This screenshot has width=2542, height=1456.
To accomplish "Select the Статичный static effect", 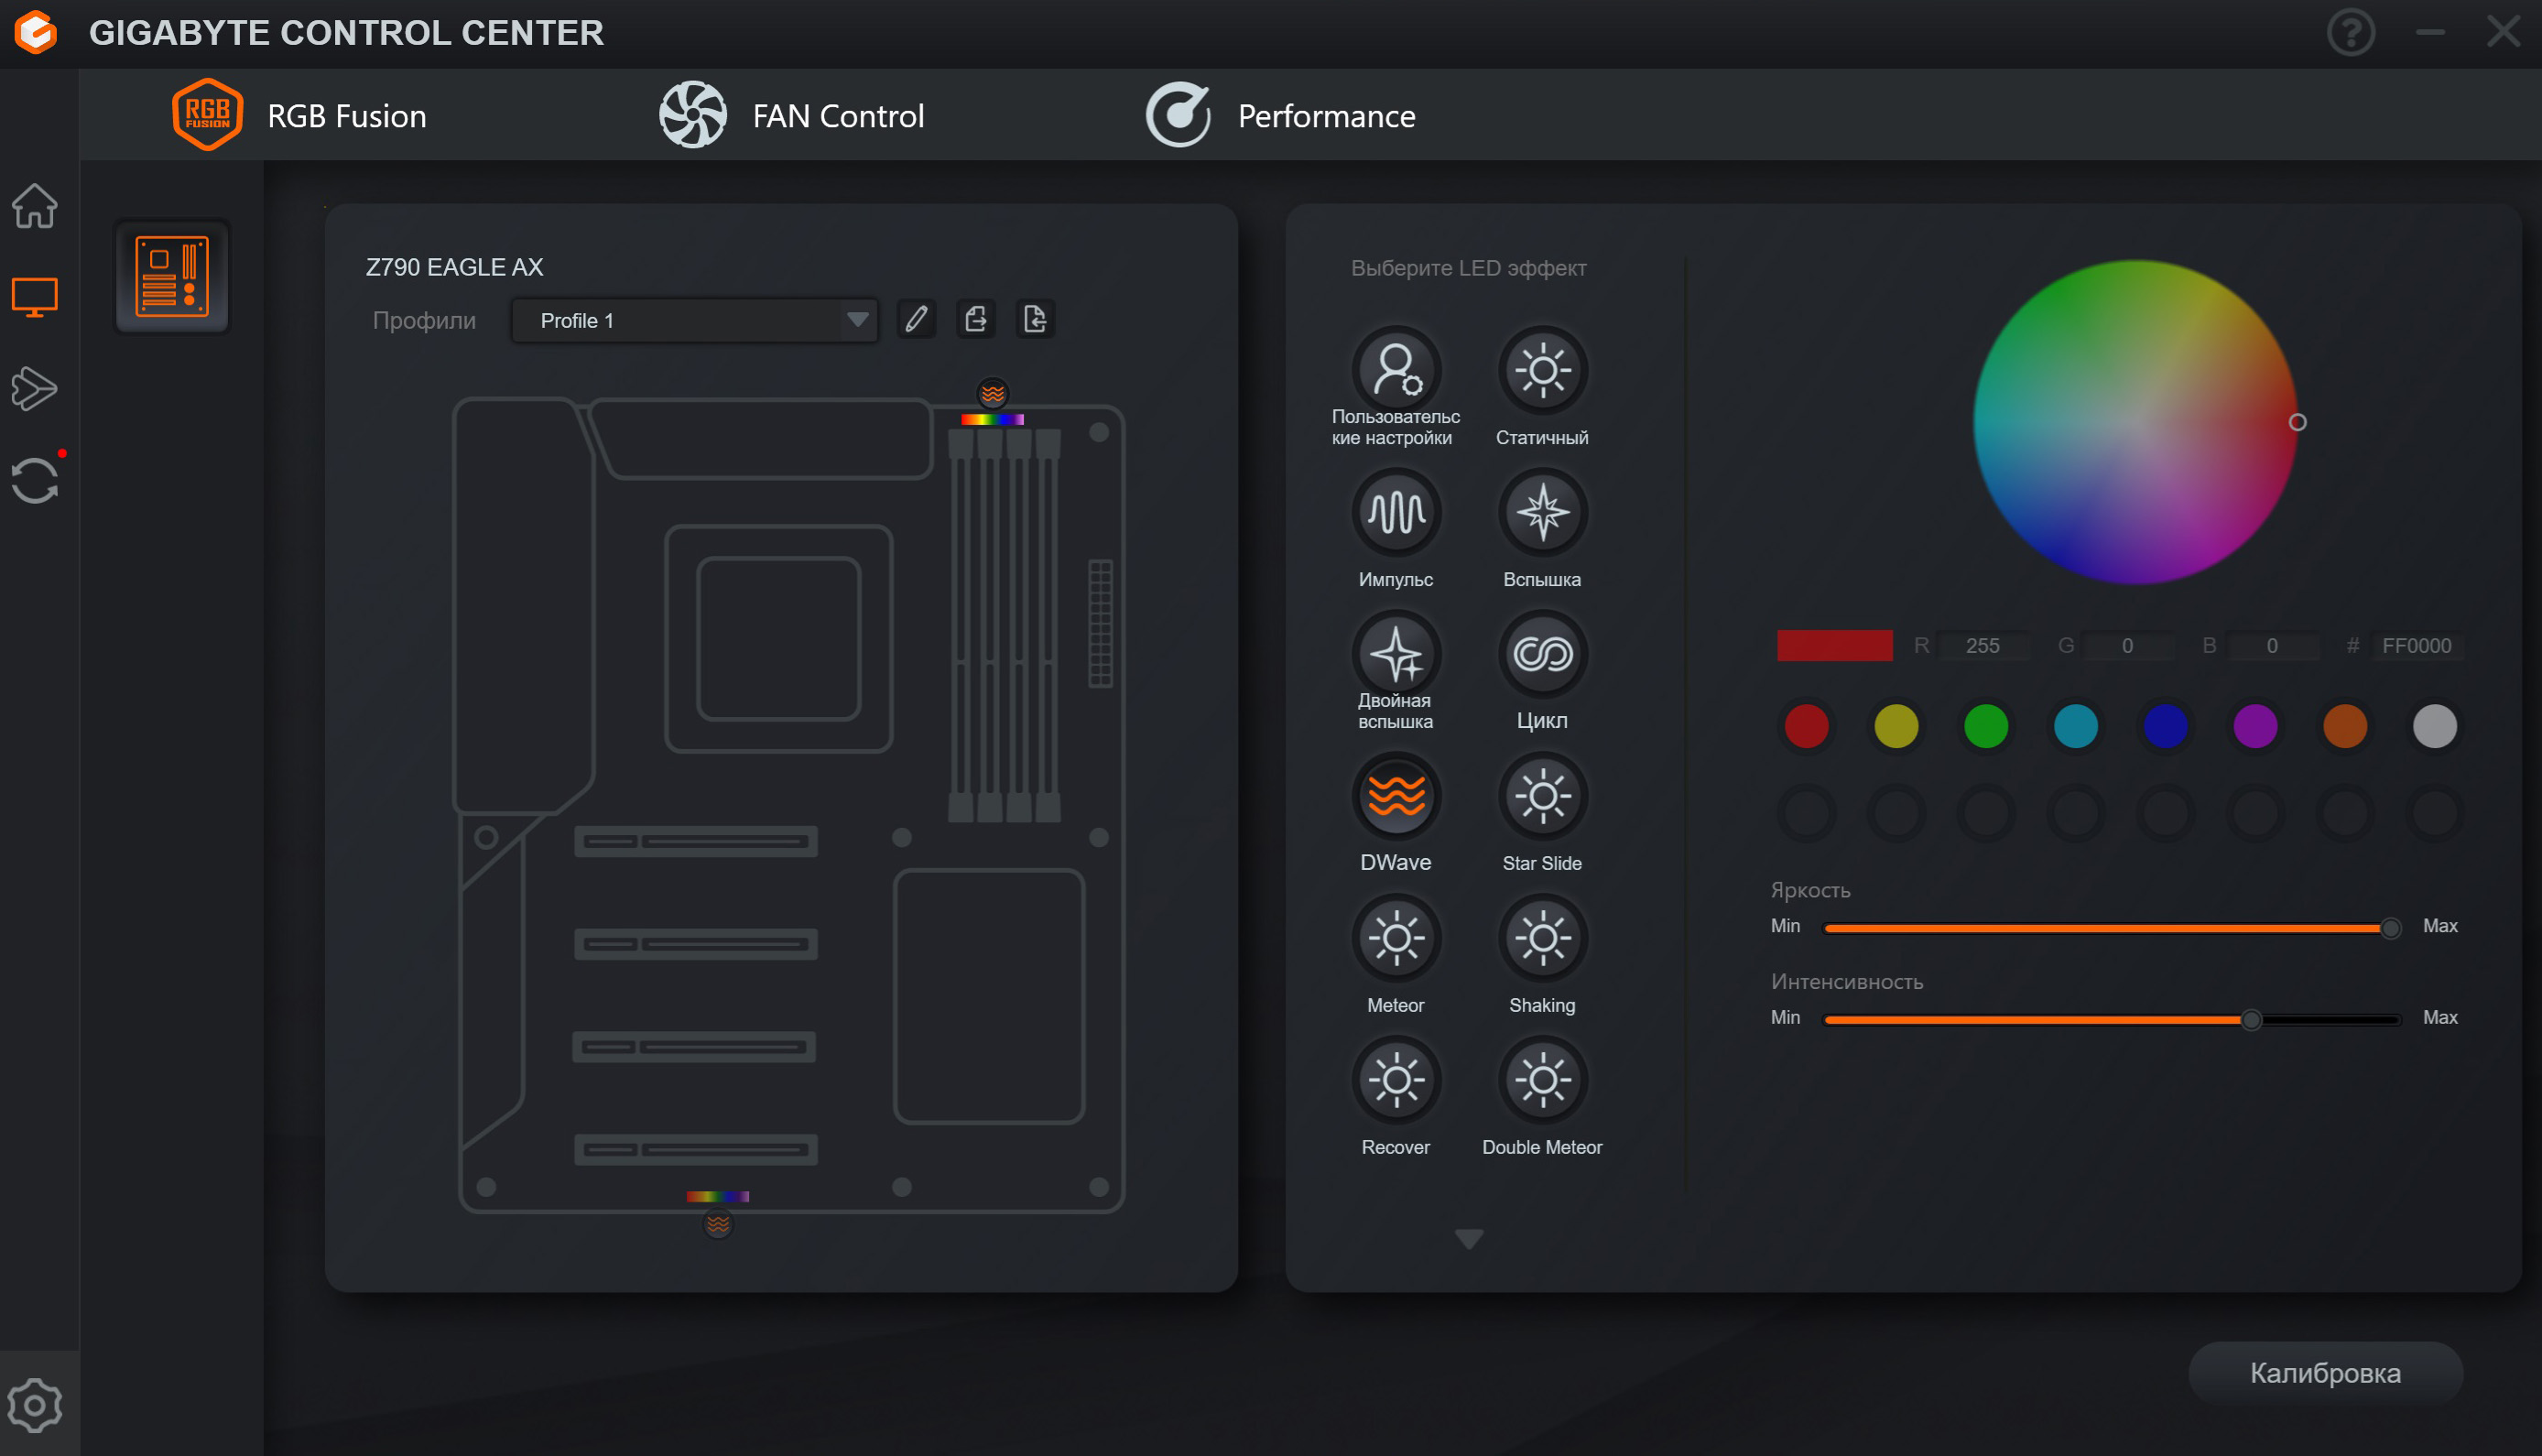I will click(1541, 370).
